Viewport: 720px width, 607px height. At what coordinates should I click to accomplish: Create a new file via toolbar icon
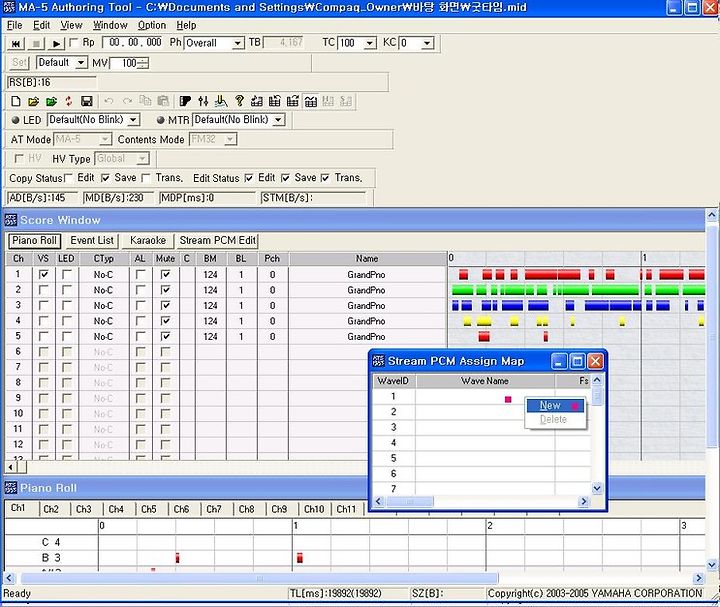click(x=16, y=101)
